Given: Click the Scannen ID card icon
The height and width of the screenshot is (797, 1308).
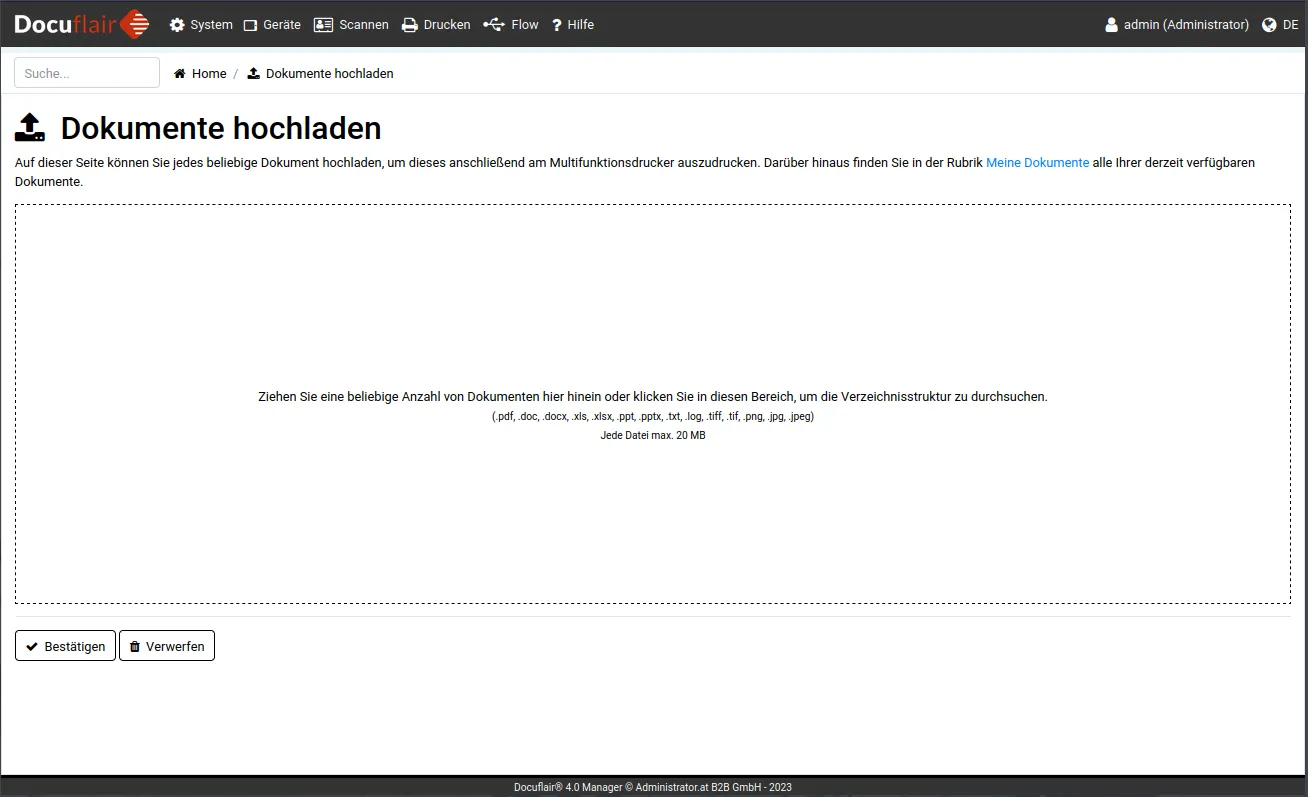Looking at the screenshot, I should click(323, 25).
